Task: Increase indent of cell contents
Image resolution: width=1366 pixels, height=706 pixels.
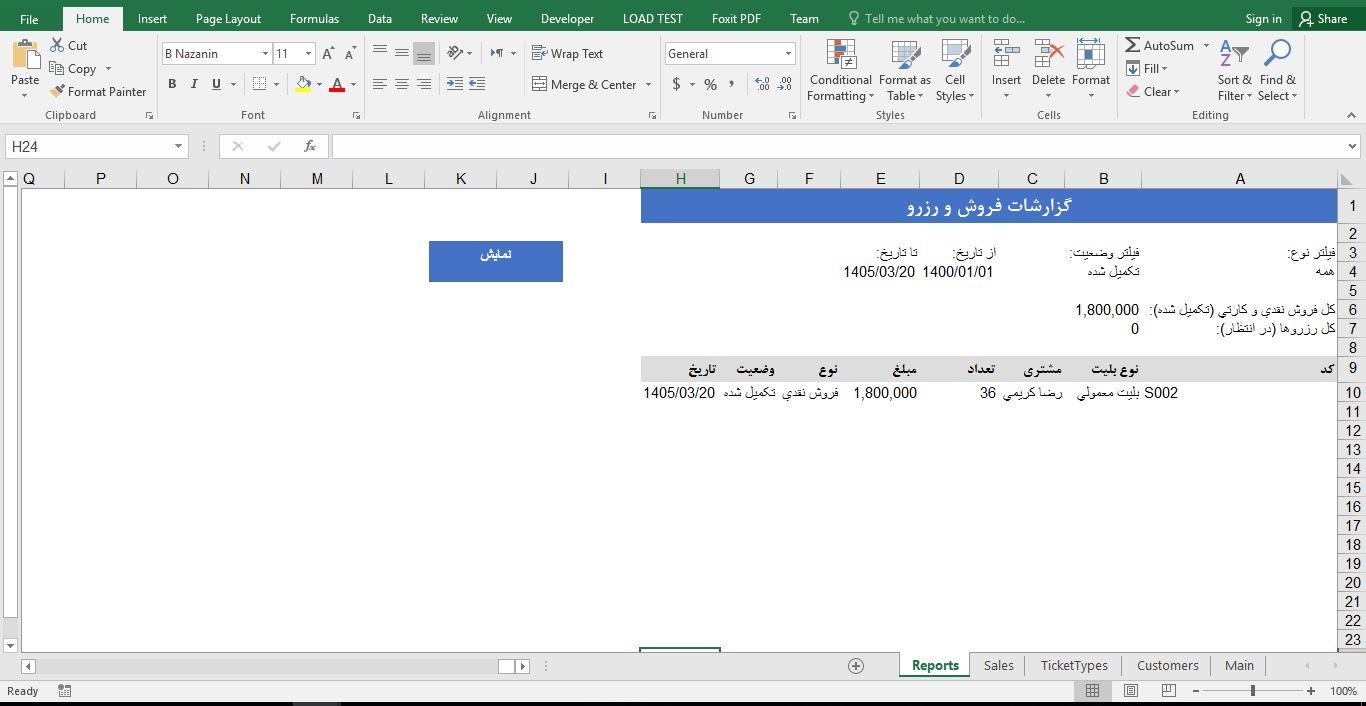Action: click(x=477, y=84)
